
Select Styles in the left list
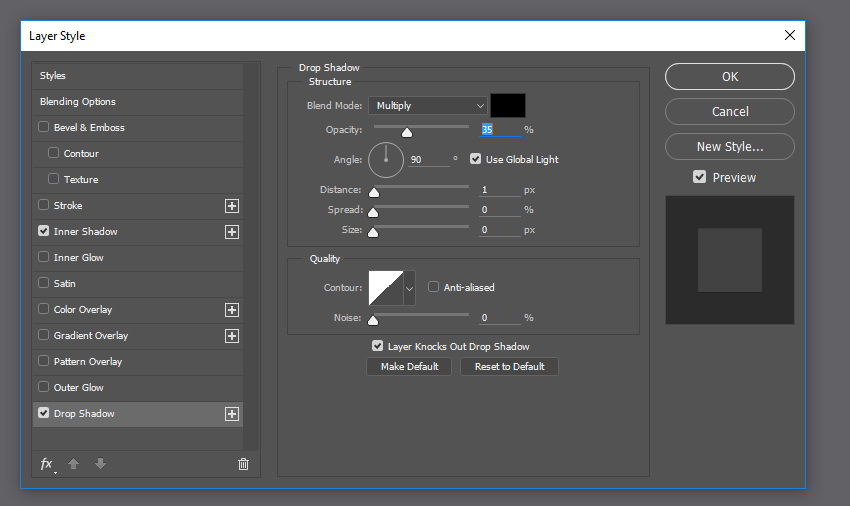(x=138, y=76)
